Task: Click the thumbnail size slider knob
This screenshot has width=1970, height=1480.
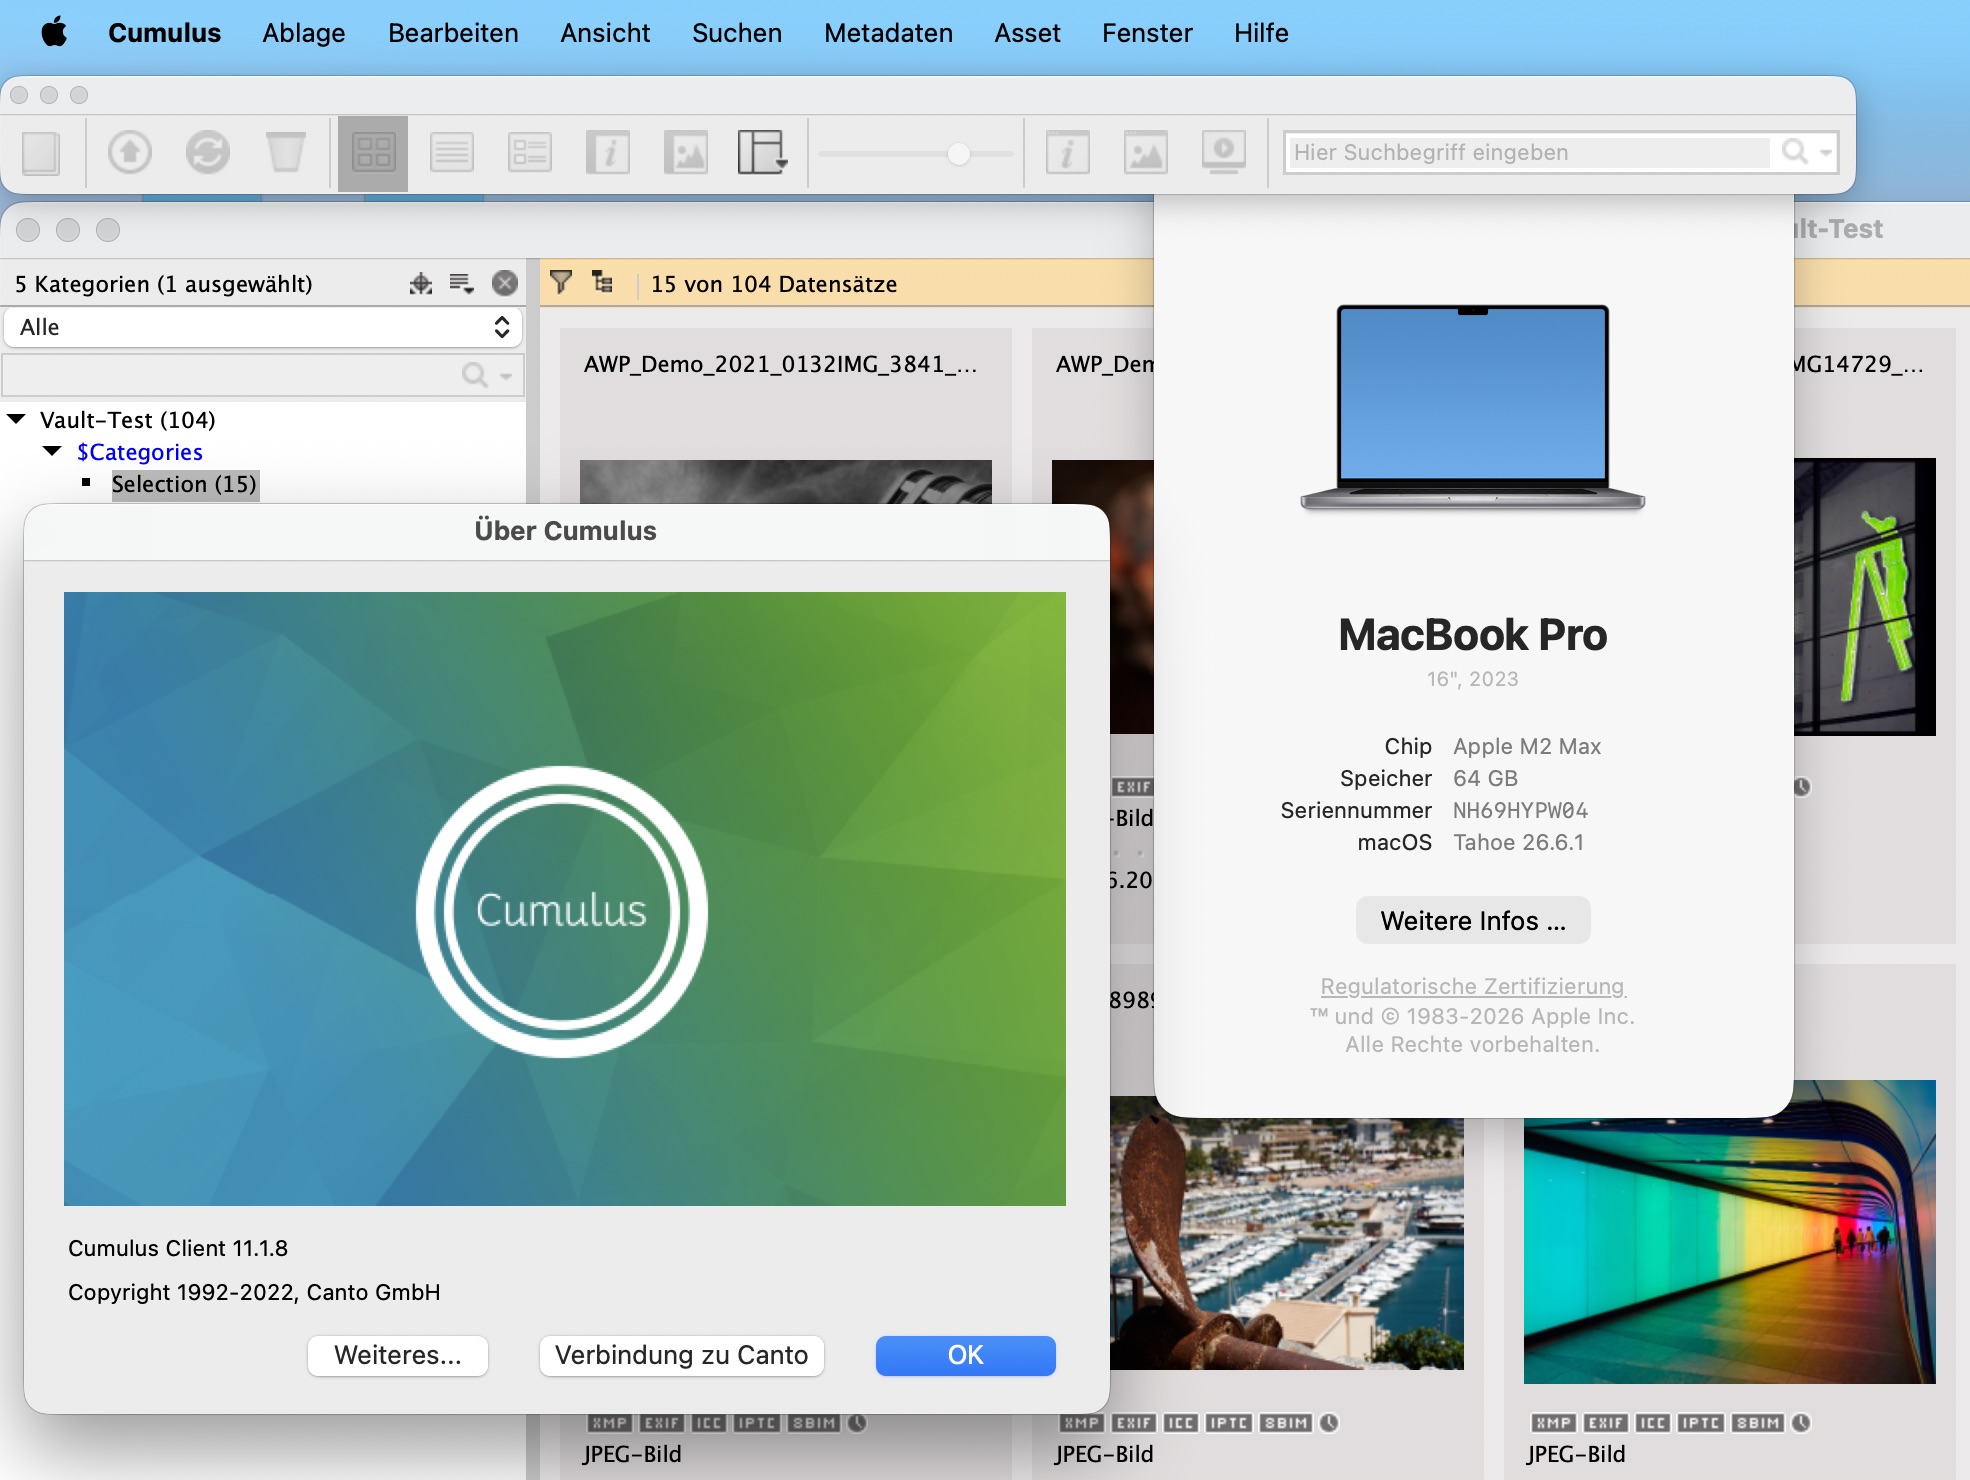Action: (x=958, y=153)
